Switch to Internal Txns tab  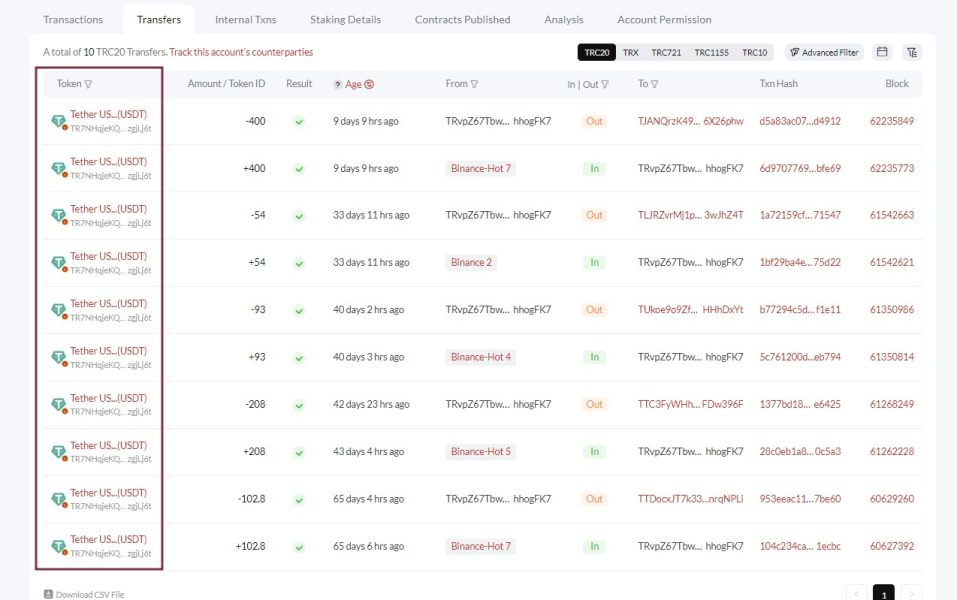tap(245, 20)
